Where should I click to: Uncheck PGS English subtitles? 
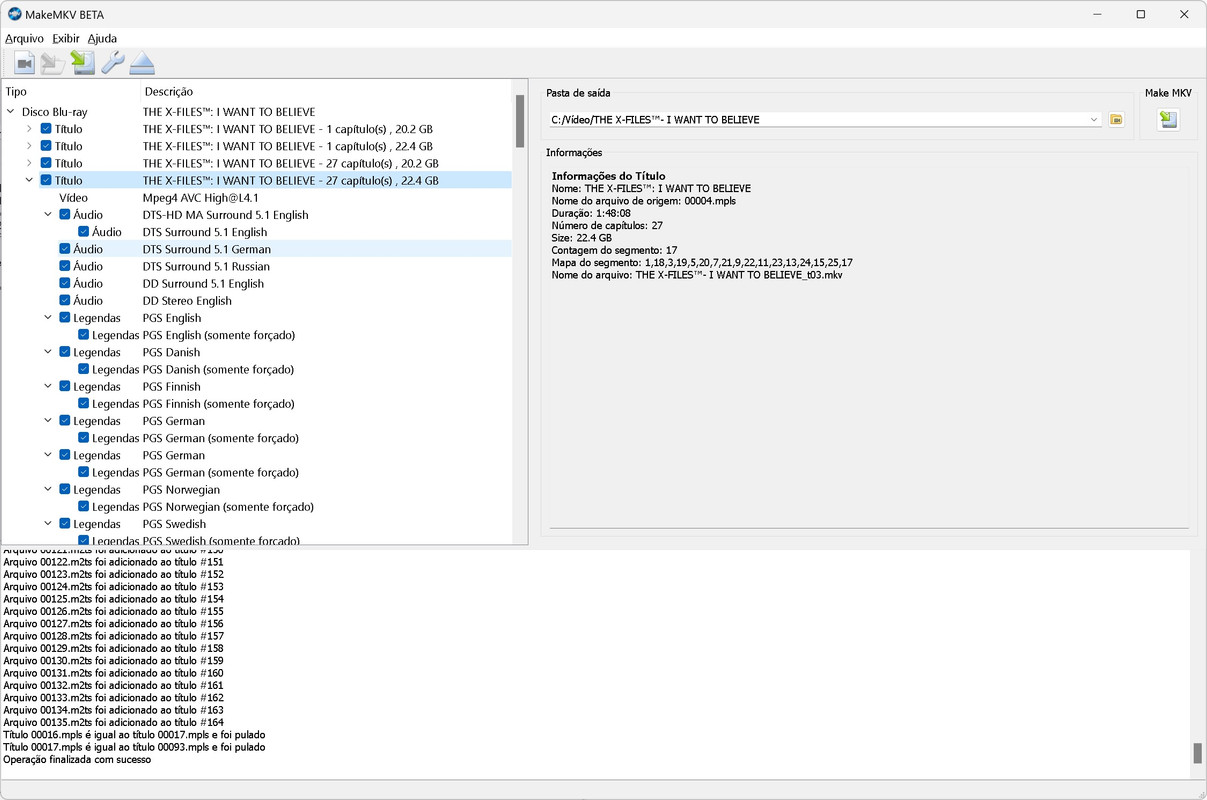[64, 318]
